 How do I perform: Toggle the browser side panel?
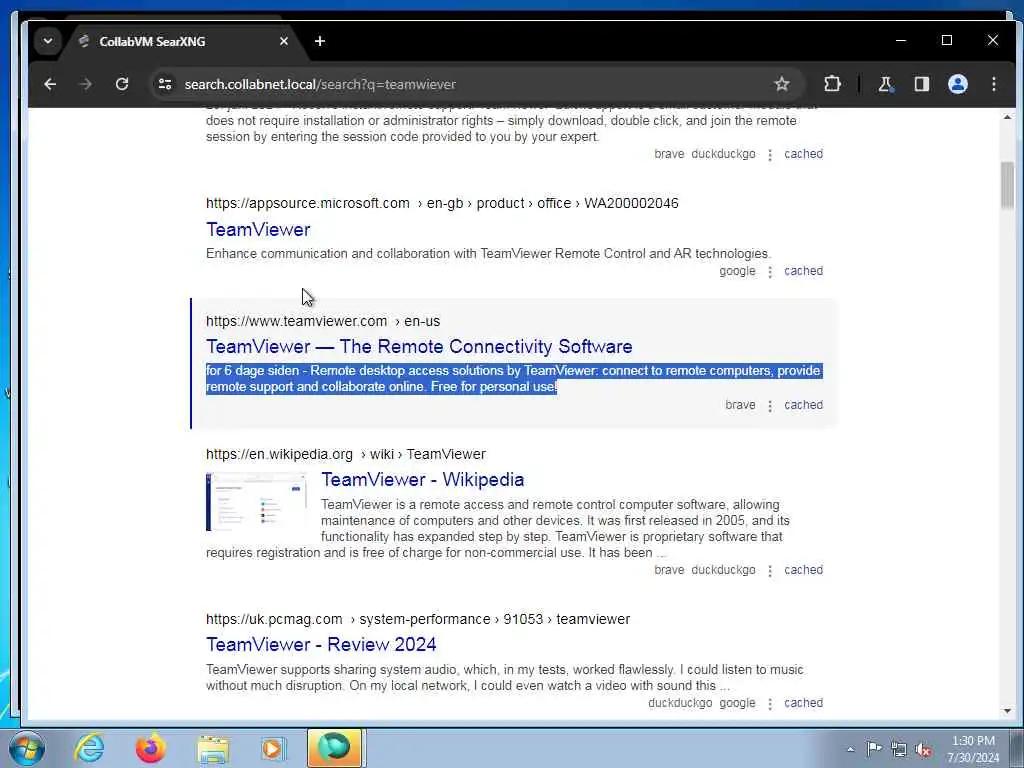[x=921, y=84]
